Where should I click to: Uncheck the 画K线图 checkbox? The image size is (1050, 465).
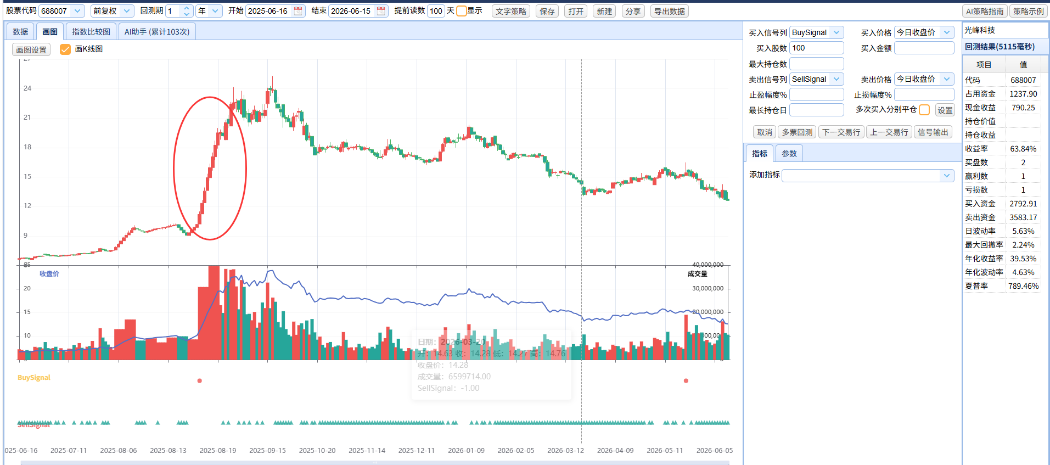pyautogui.click(x=66, y=49)
